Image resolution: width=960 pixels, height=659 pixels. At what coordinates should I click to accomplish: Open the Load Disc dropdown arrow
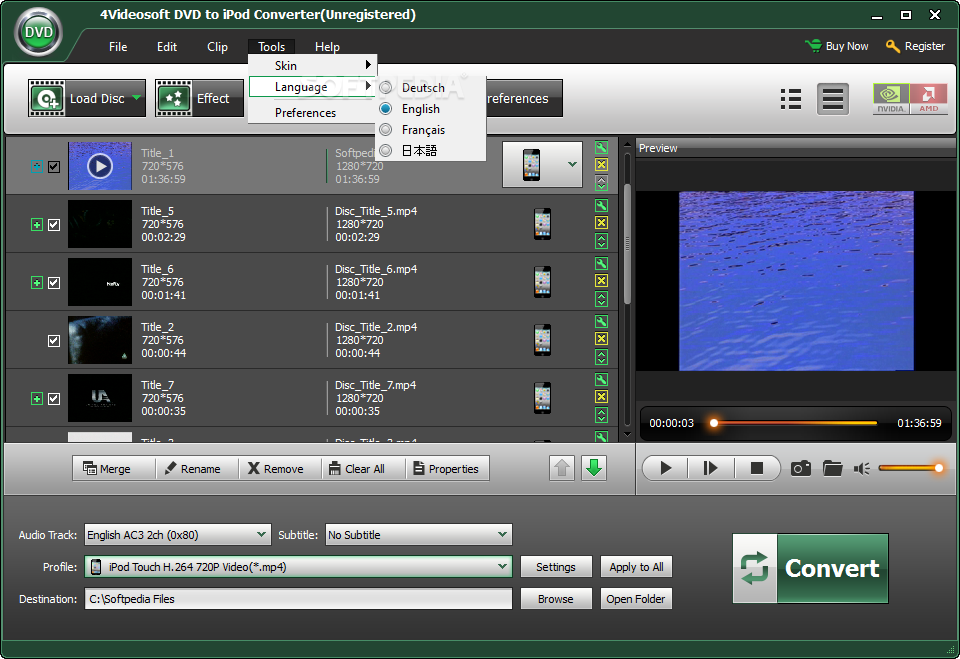(137, 97)
